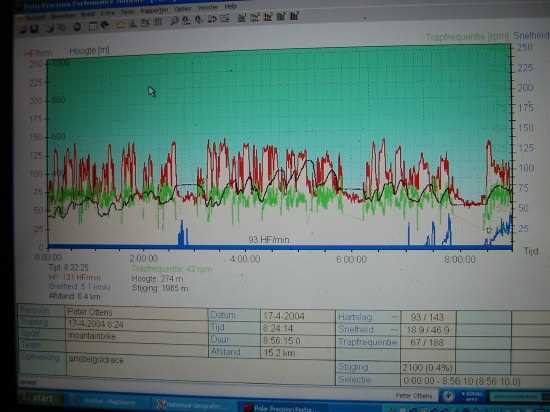Click the first chart icon in rightmost toolbar group
The image size is (550, 412).
tap(242, 18)
